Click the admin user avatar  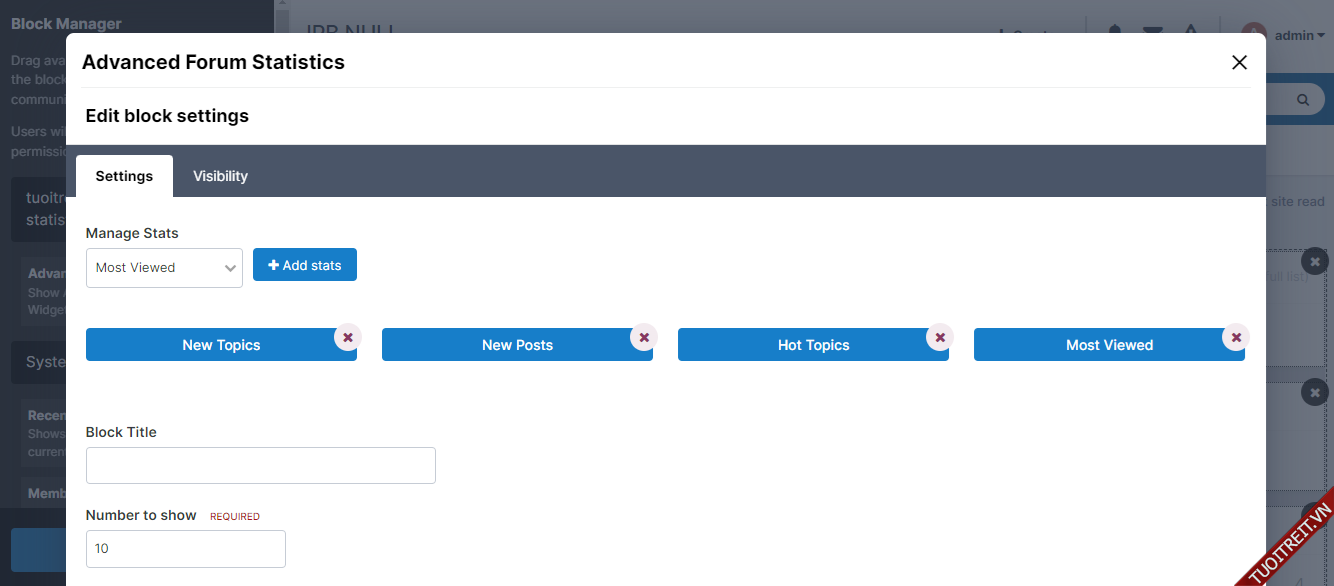pyautogui.click(x=1253, y=35)
